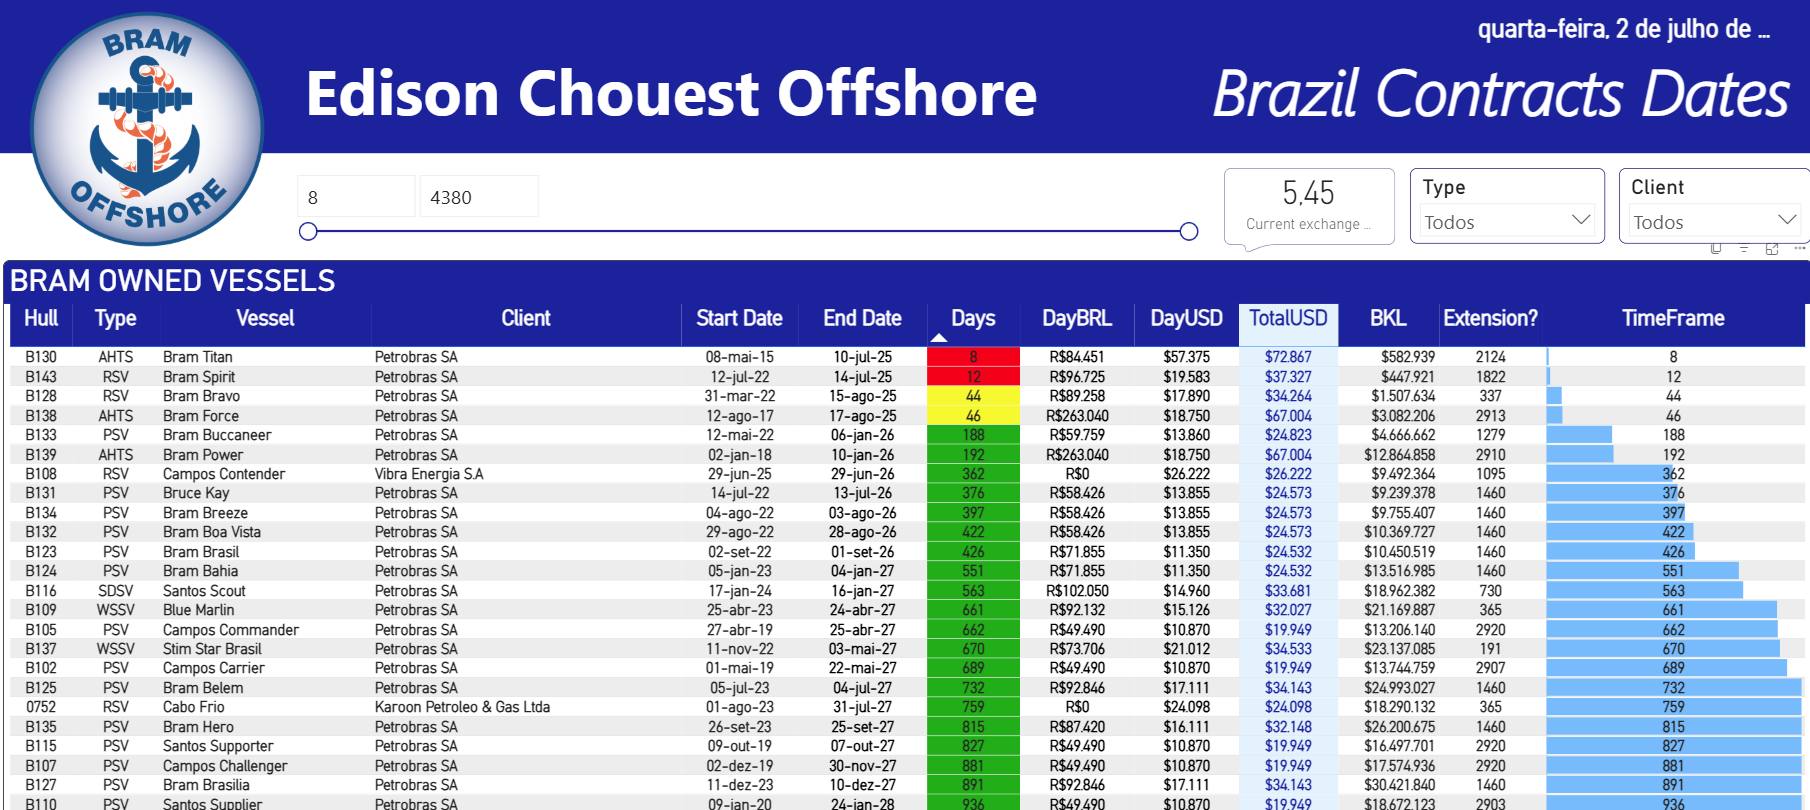The image size is (1810, 810).
Task: Sort table by TotalUSD column header
Action: (1288, 318)
